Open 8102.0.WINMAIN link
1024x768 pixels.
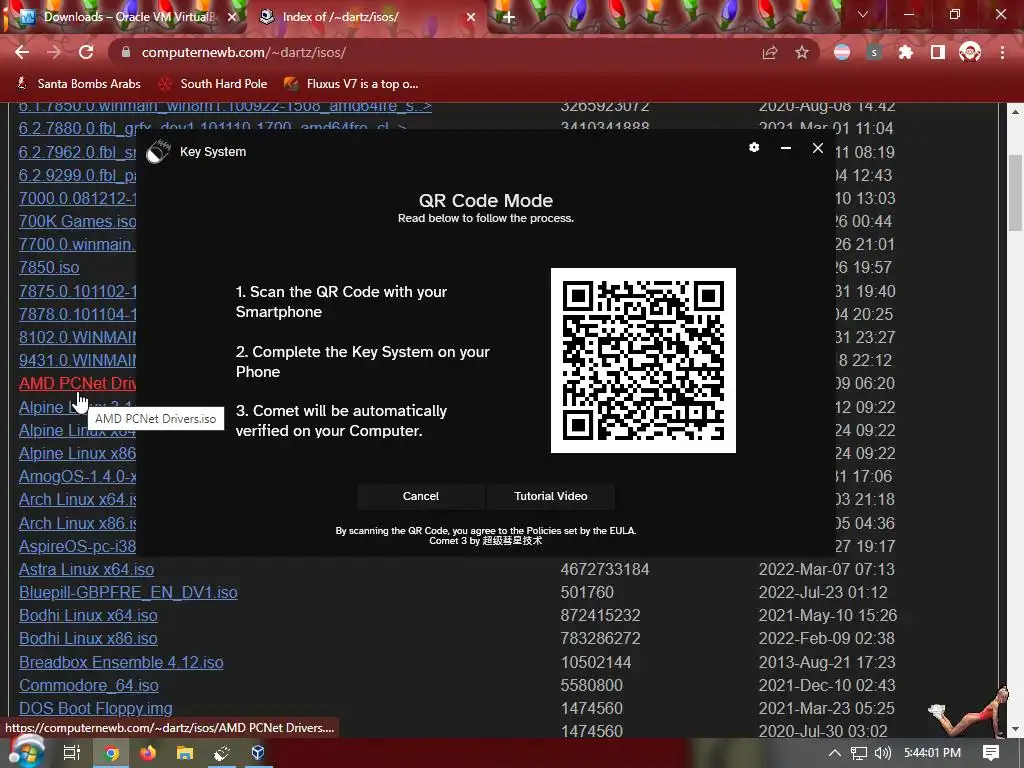pos(77,337)
